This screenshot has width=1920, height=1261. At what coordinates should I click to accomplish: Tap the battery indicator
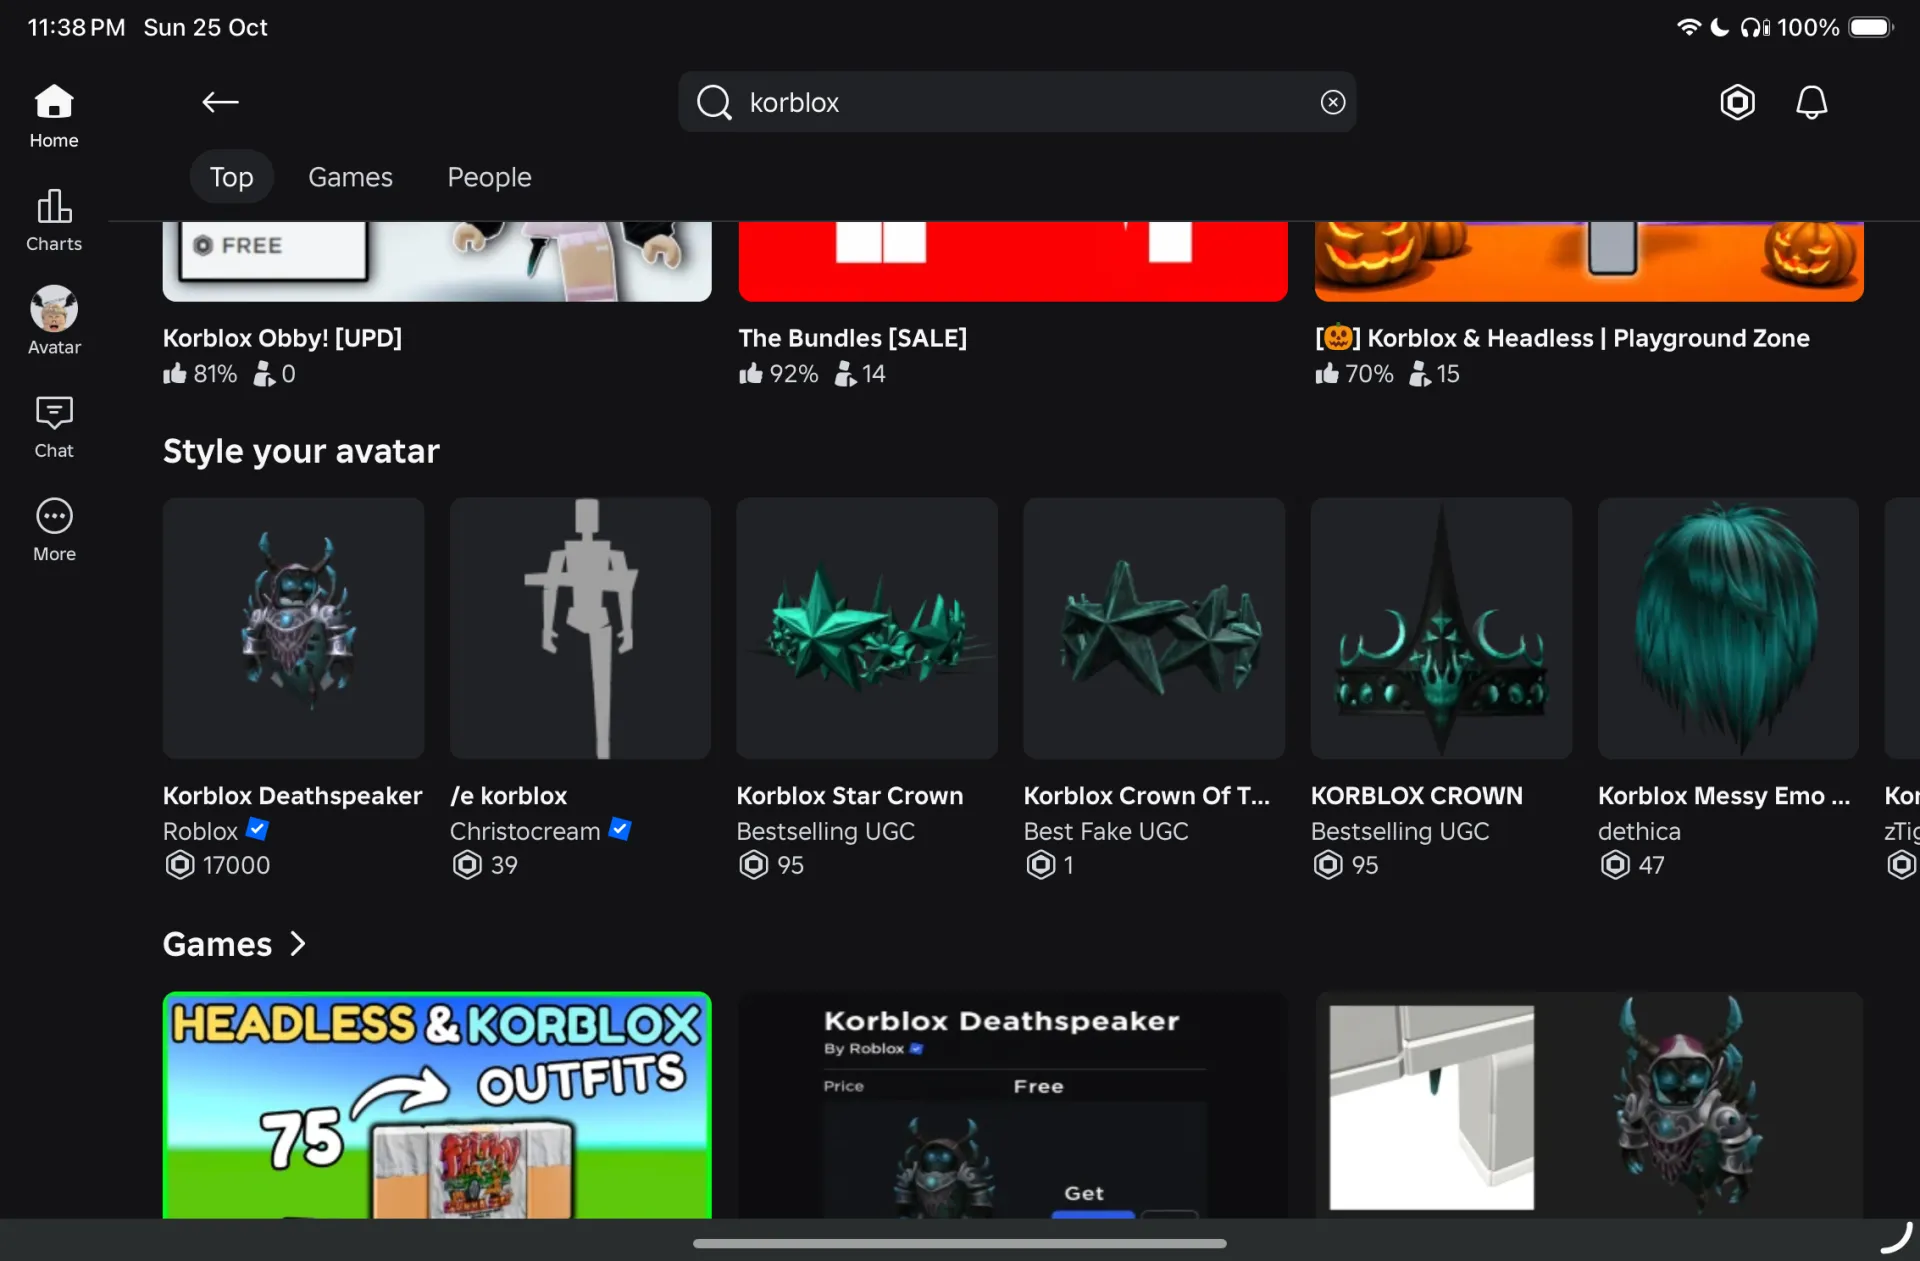coord(1871,27)
